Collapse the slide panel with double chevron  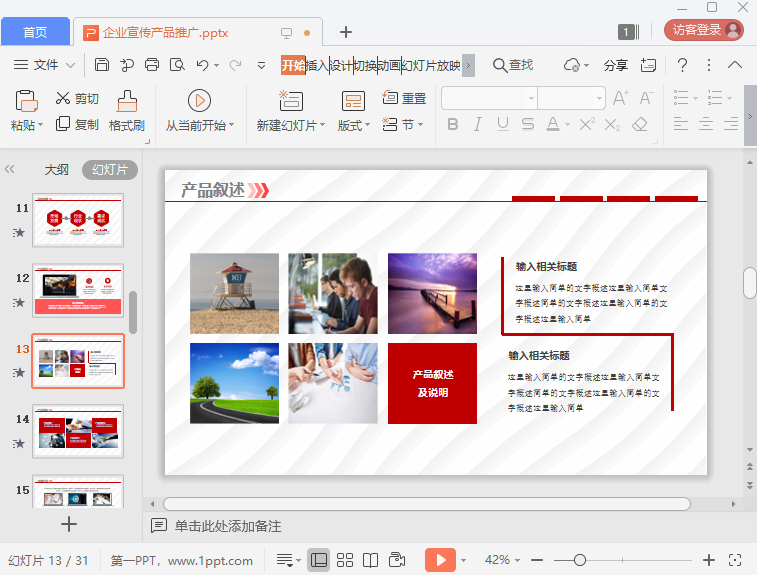coord(10,169)
